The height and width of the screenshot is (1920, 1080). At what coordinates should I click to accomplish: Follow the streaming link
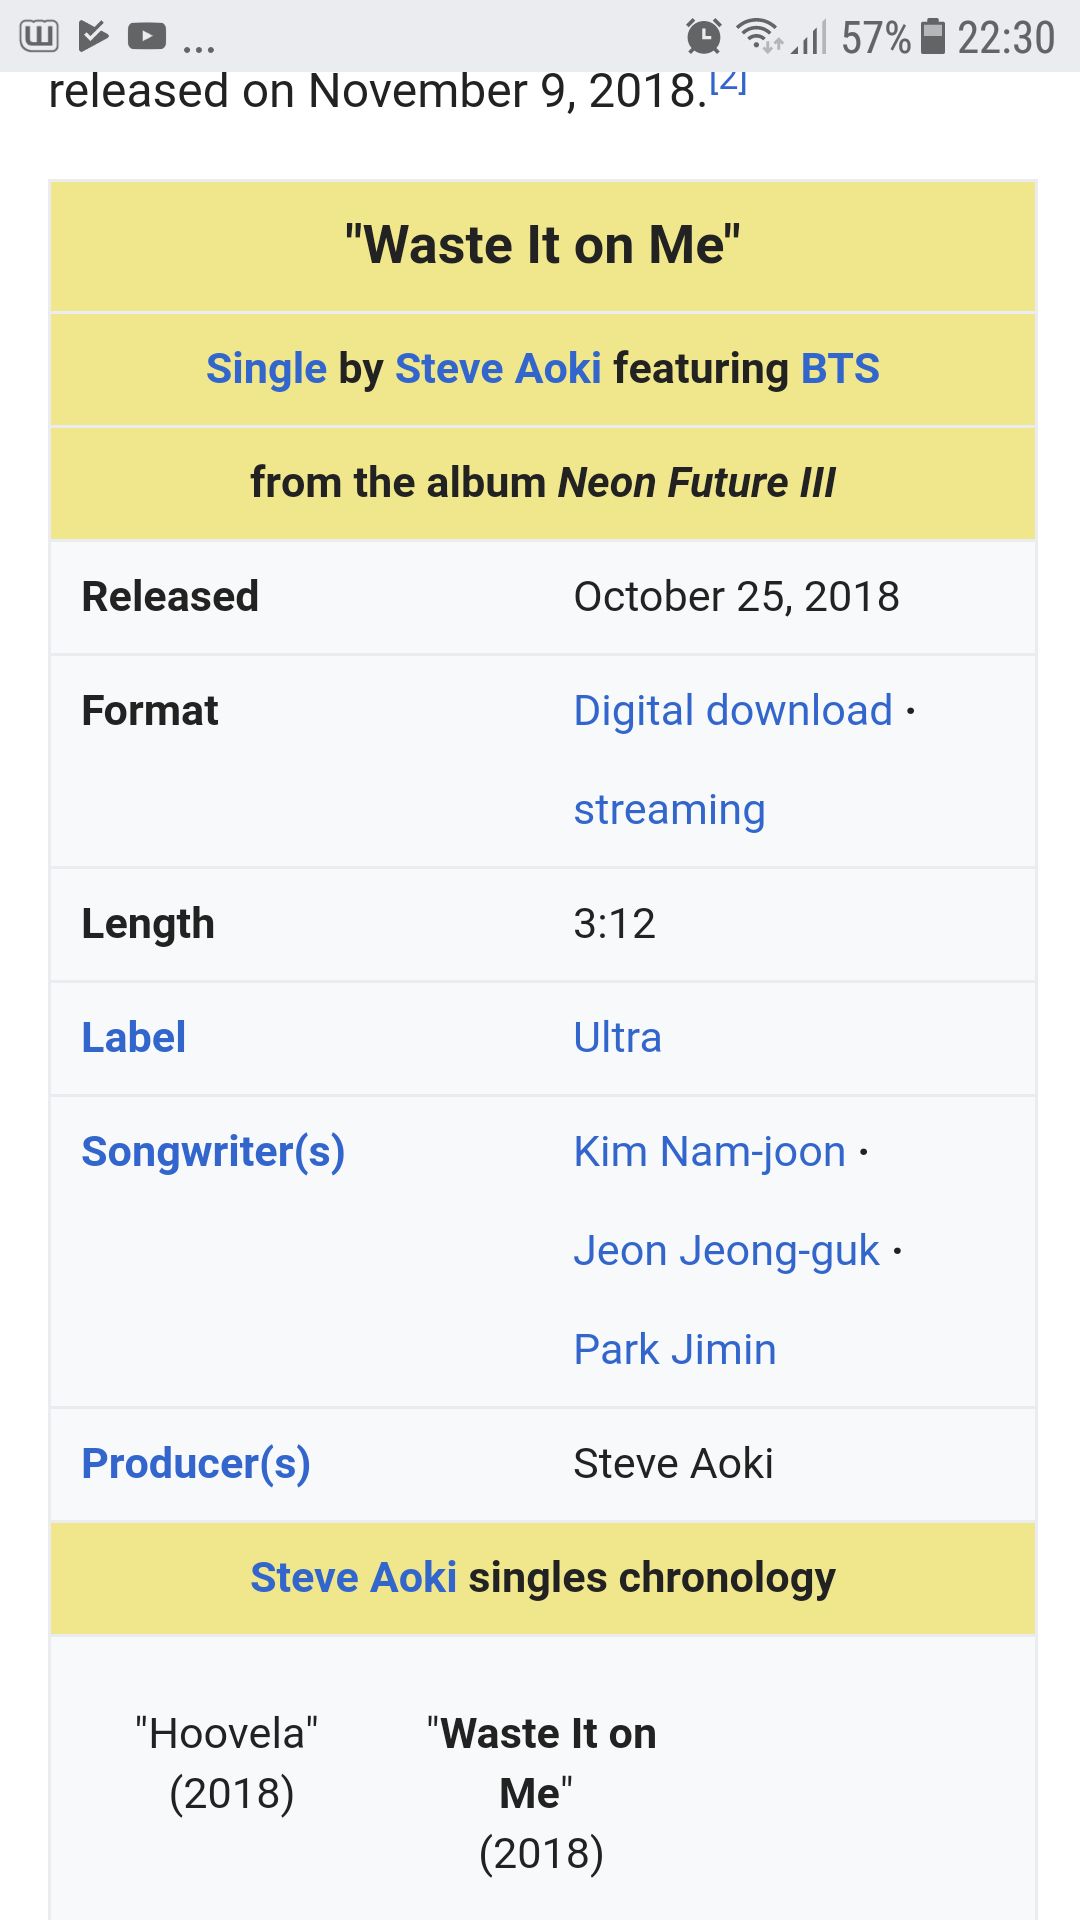click(669, 810)
